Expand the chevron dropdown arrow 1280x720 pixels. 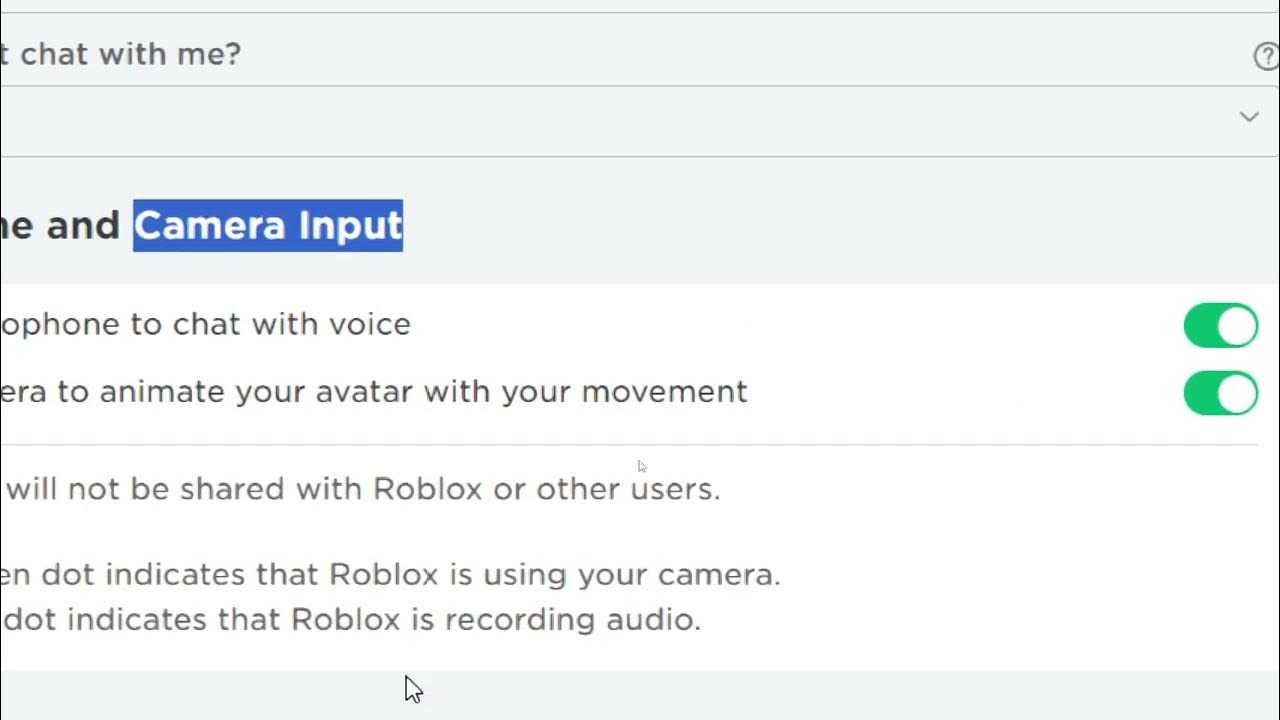(1249, 117)
